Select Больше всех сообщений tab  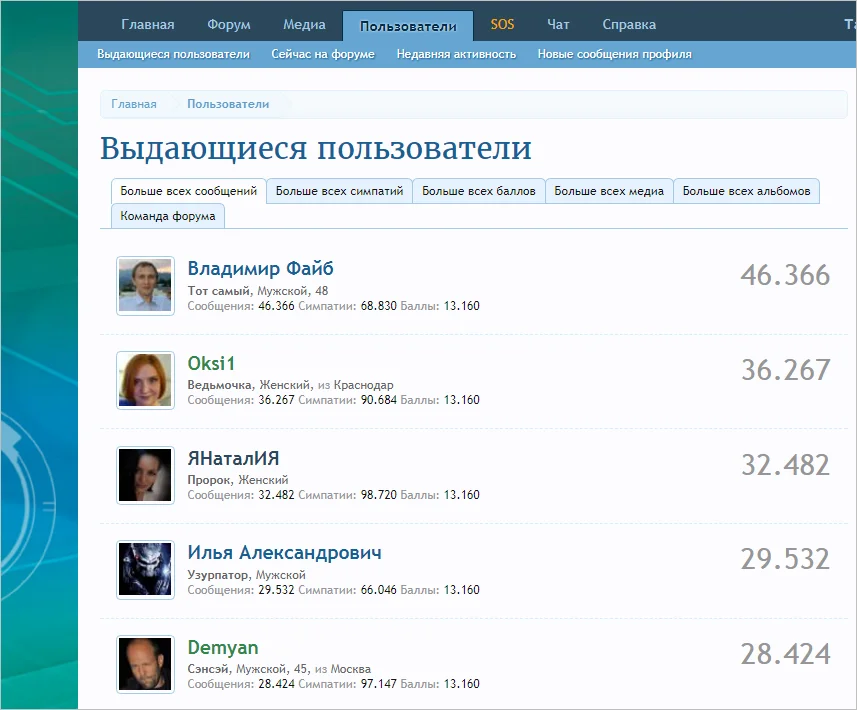(x=189, y=191)
